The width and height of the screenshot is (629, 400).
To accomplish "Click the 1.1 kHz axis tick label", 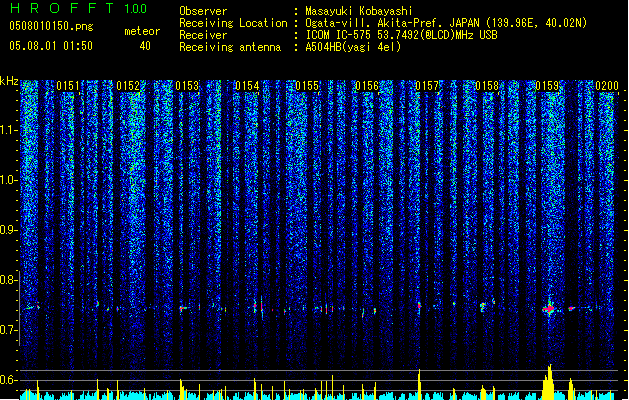I will (x=9, y=130).
